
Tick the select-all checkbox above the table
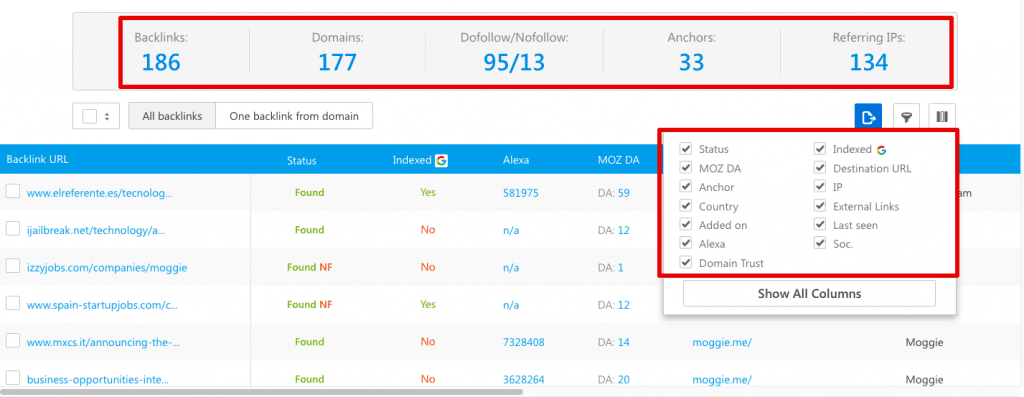pos(90,116)
